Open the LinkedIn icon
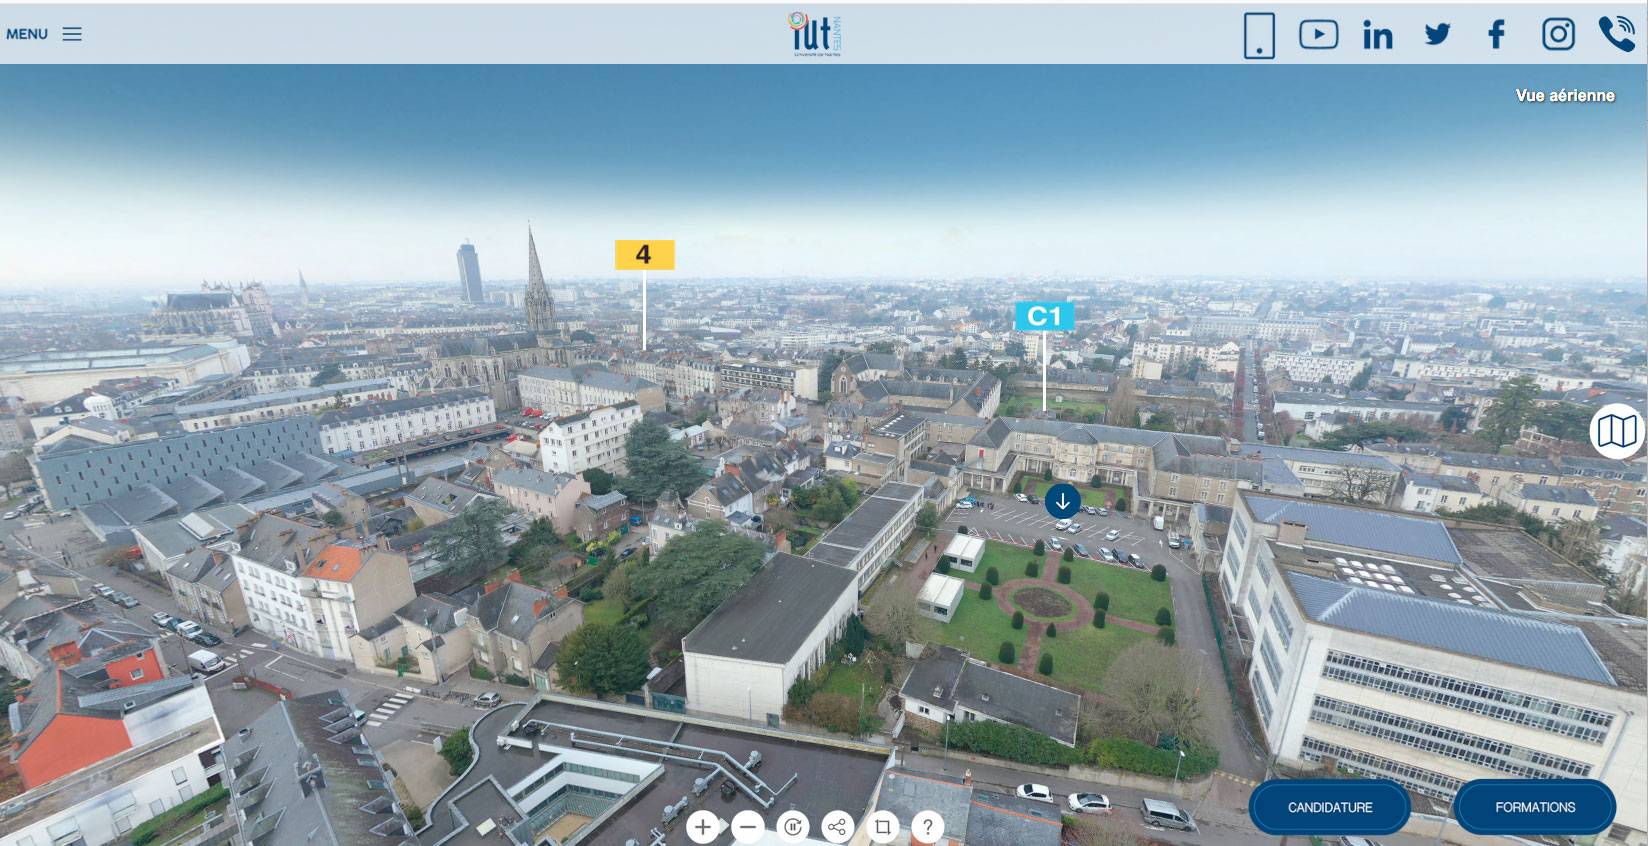Image resolution: width=1648 pixels, height=846 pixels. tap(1377, 36)
